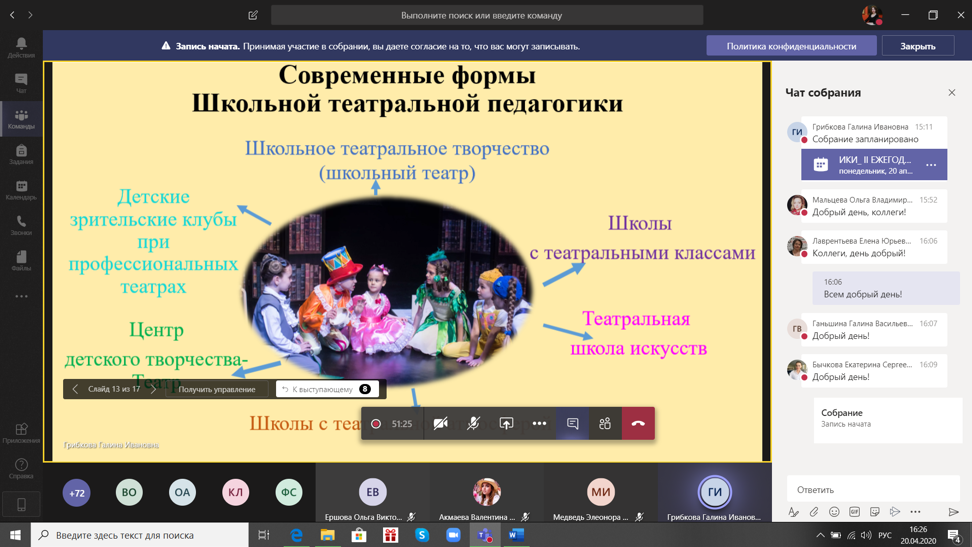
Task: Switch to Teams tab in the sidebar
Action: 21,119
